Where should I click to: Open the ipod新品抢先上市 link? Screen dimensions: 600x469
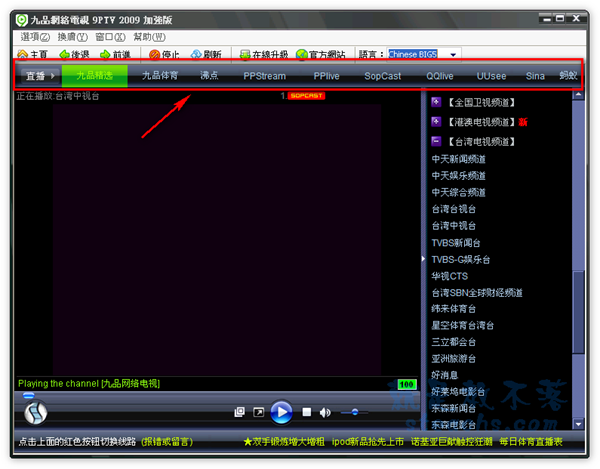point(368,442)
